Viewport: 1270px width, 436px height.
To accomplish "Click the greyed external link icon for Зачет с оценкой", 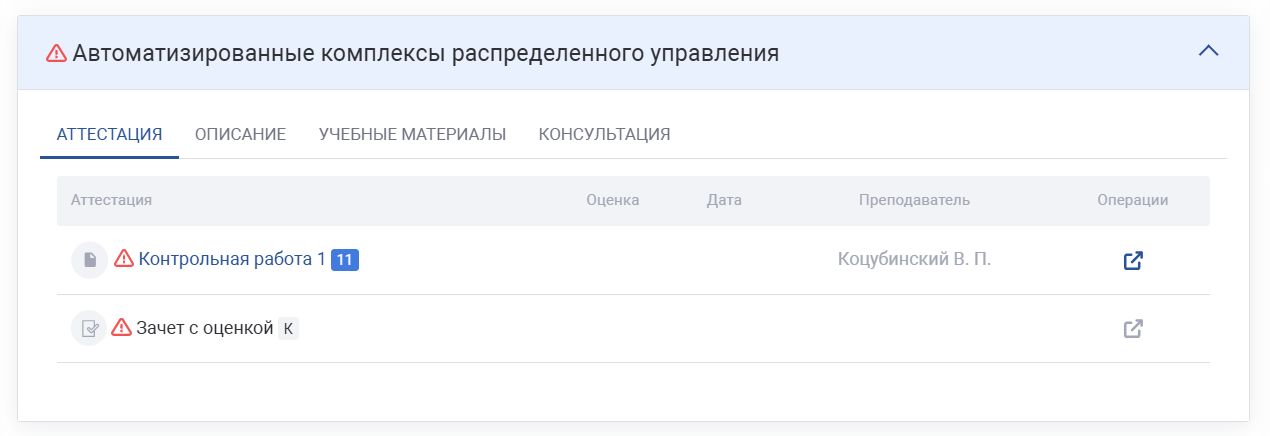I will point(1133,328).
